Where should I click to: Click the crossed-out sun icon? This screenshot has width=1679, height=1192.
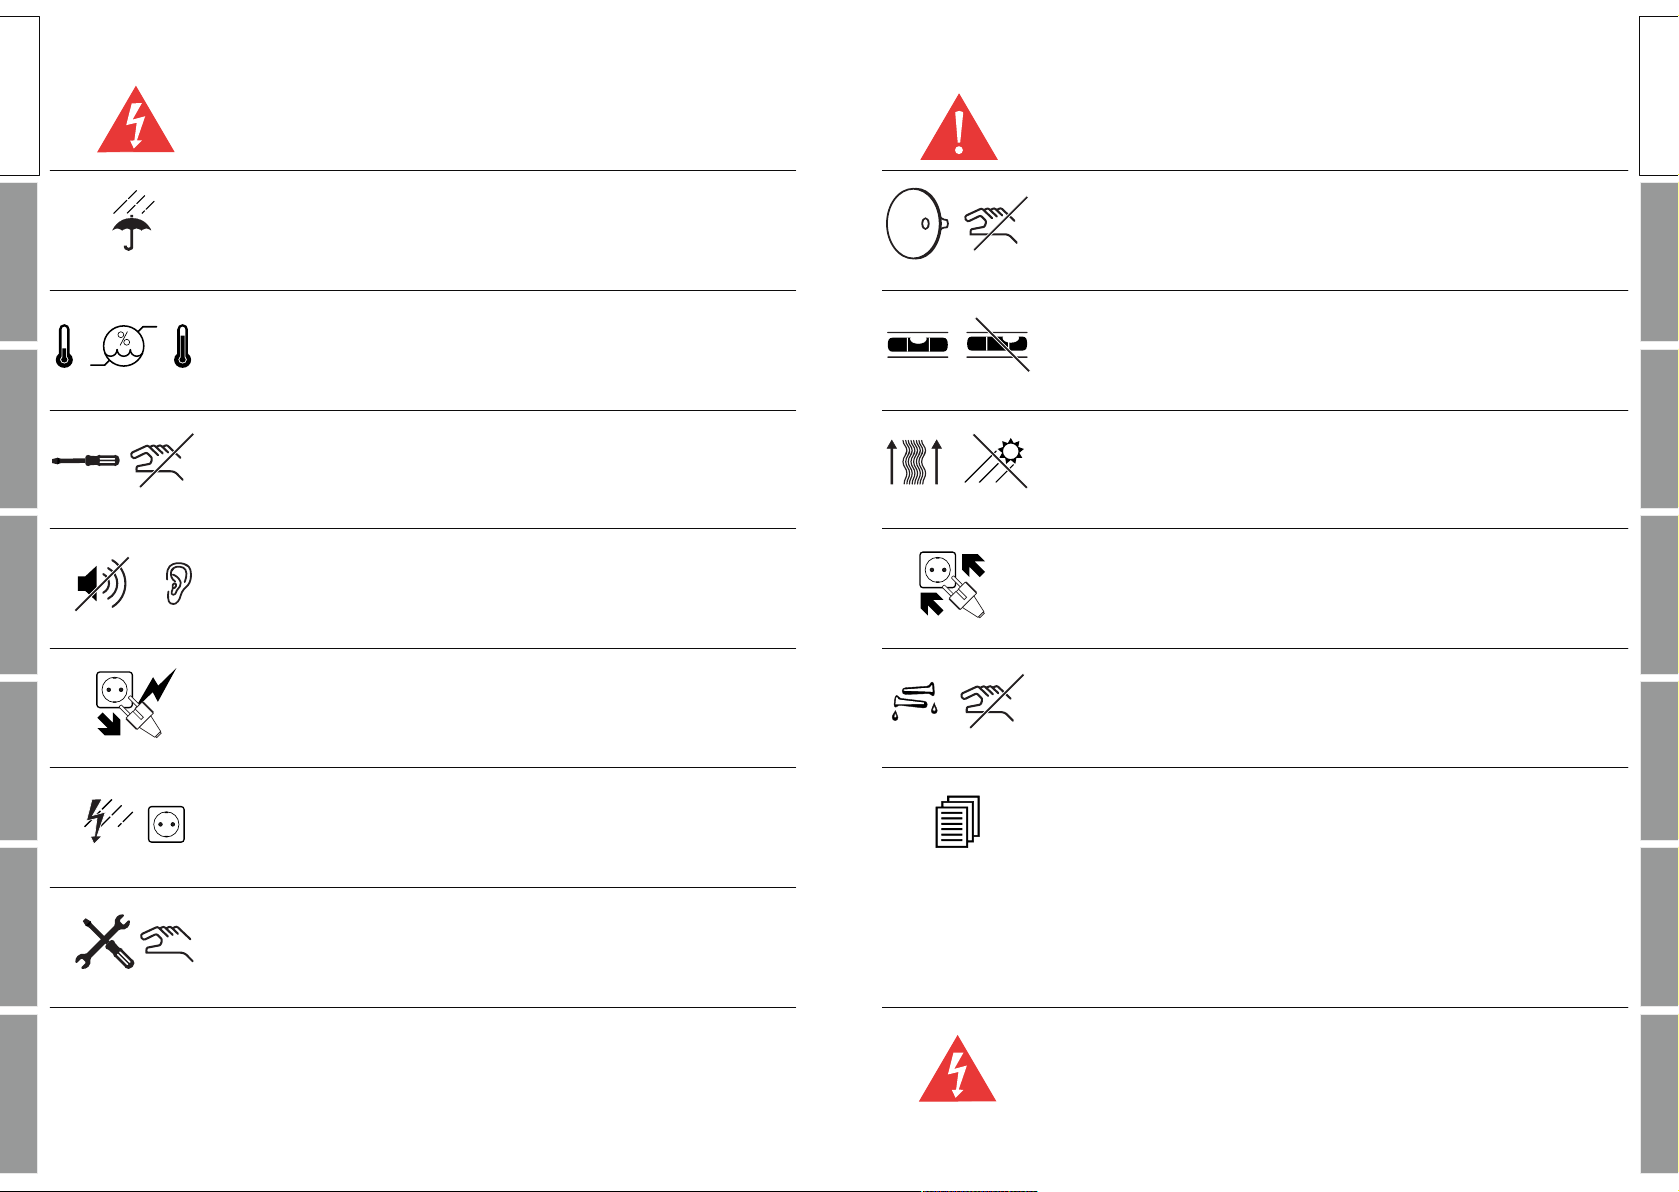996,462
